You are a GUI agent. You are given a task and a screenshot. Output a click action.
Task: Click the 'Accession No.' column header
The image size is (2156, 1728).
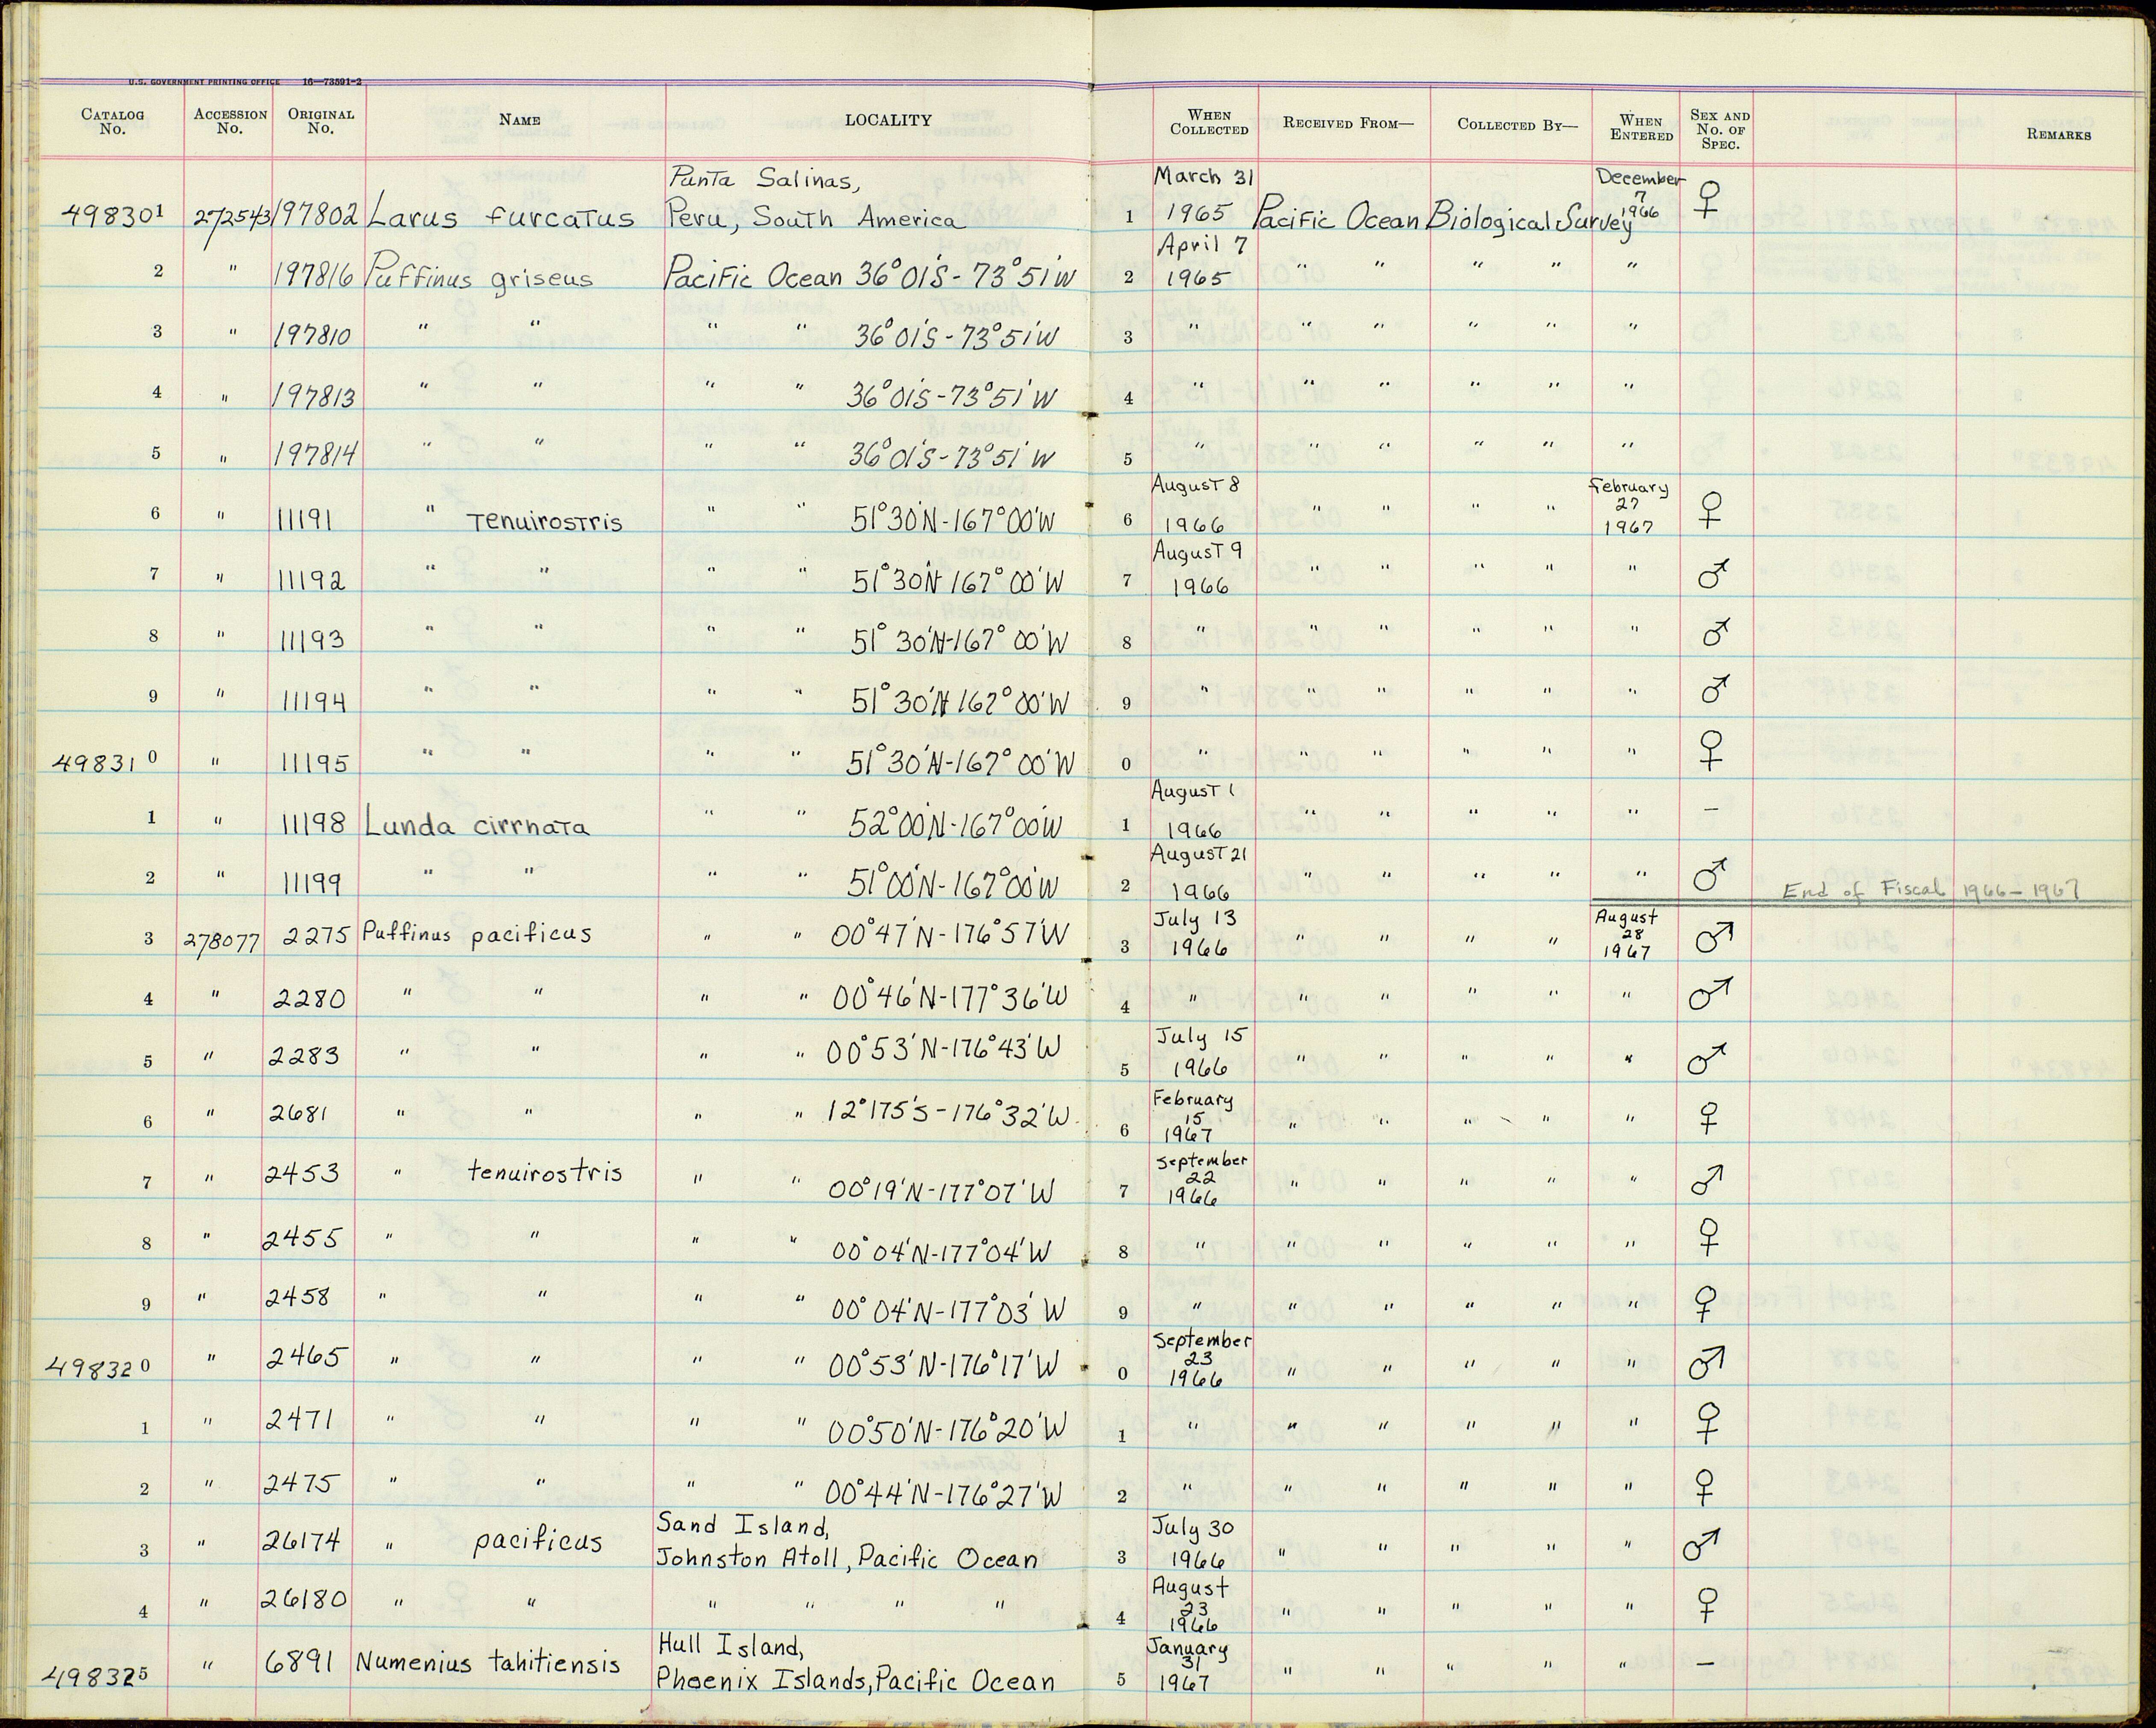click(230, 121)
